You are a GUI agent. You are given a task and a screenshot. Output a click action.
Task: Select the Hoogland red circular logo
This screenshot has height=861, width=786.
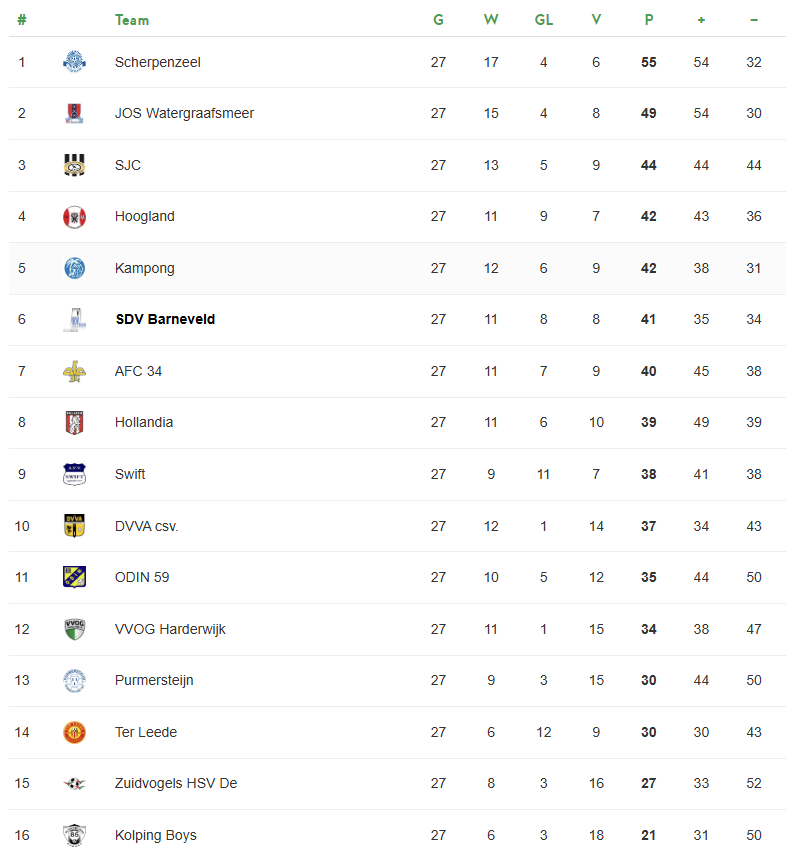point(74,217)
